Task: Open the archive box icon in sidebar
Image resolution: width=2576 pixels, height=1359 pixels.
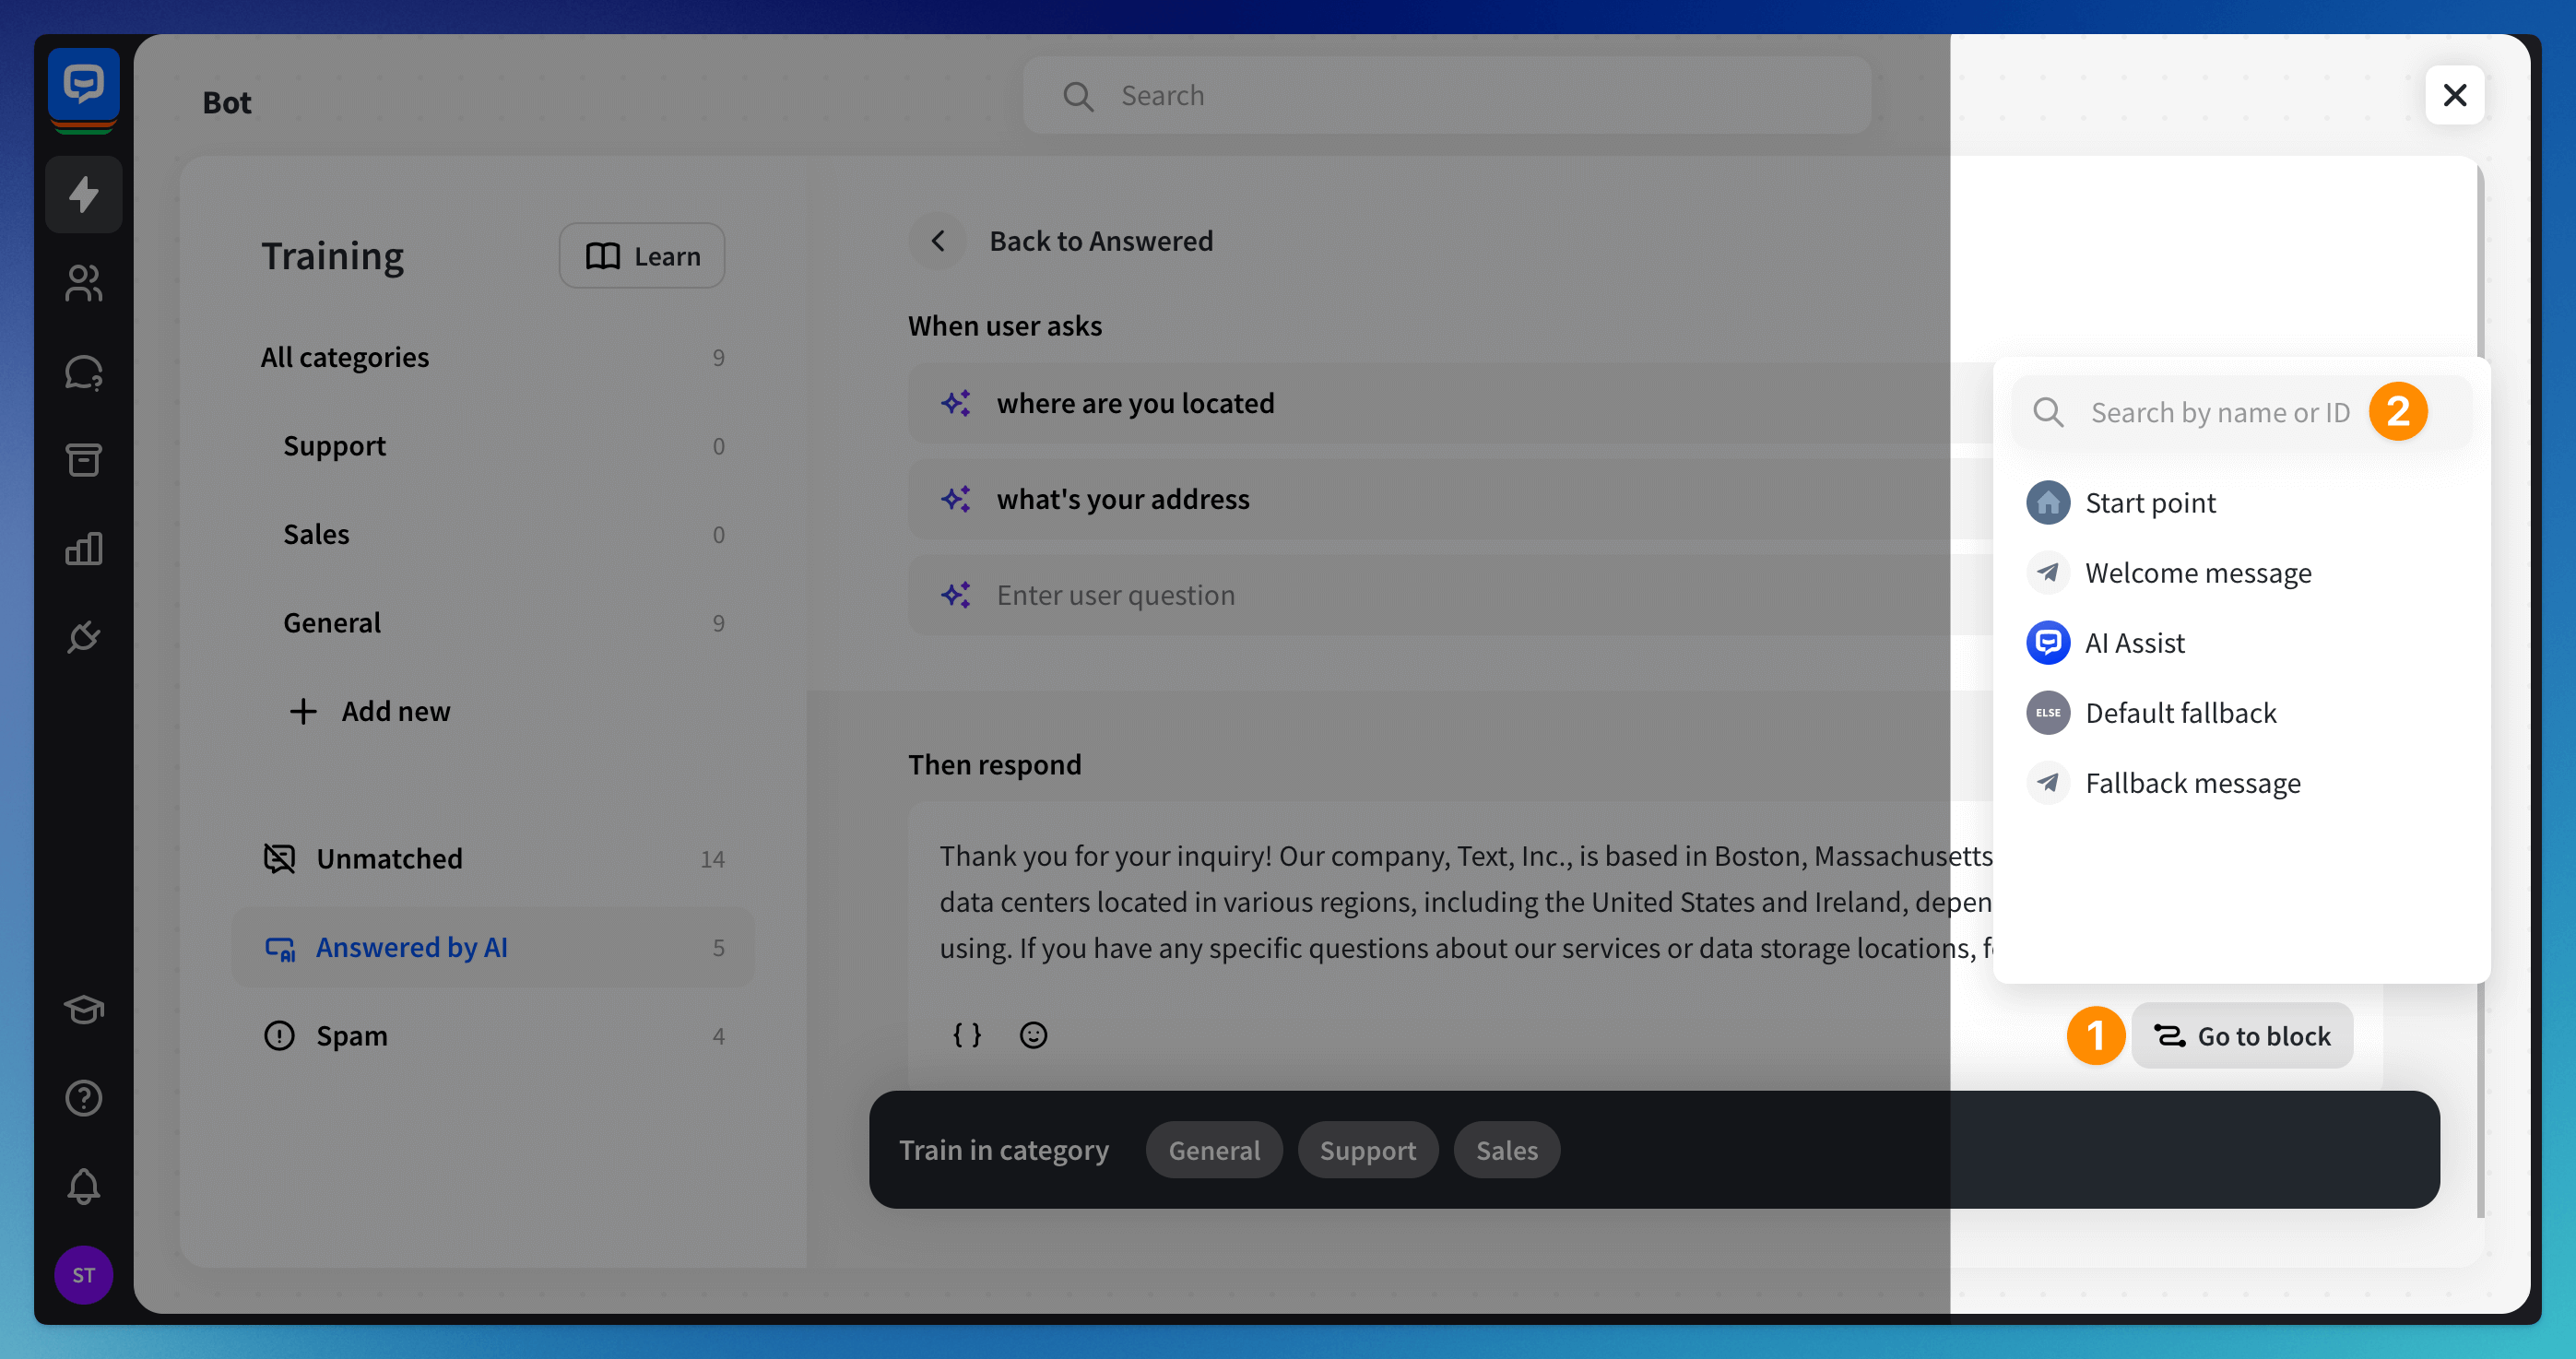Action: (x=83, y=460)
